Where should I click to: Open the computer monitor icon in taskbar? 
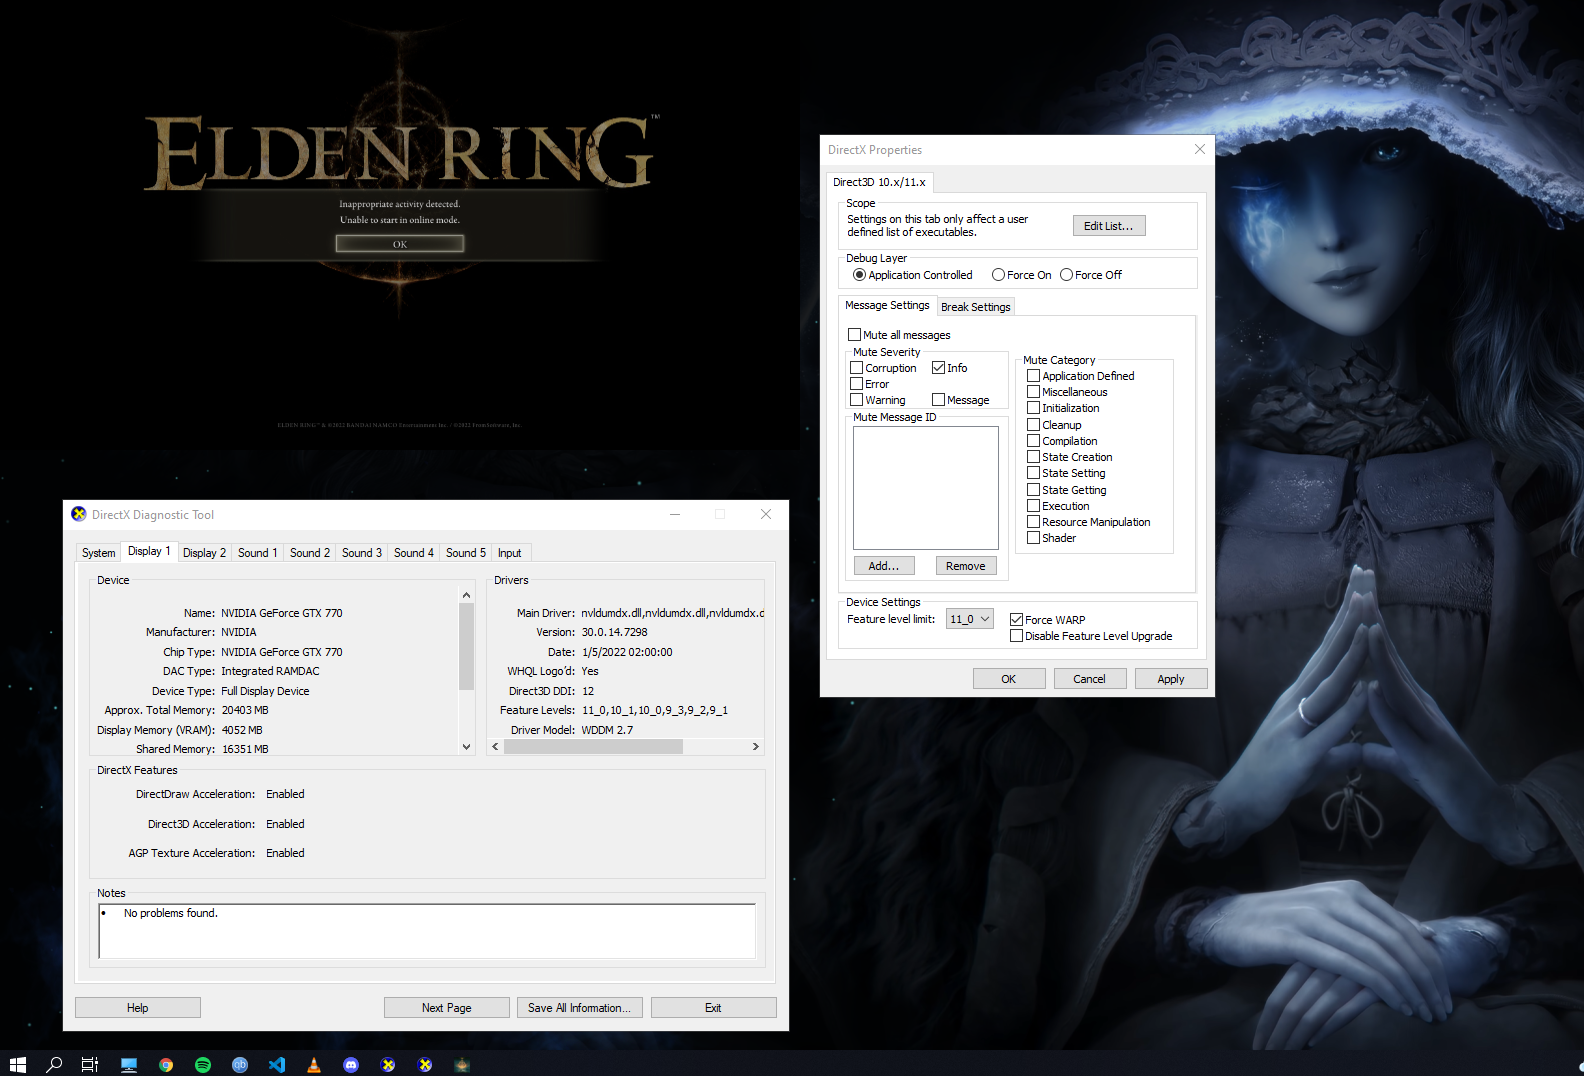coord(129,1065)
